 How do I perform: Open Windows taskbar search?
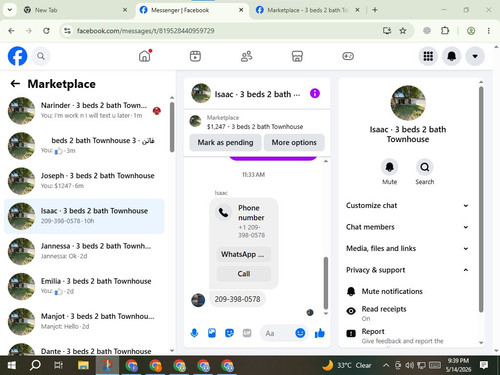pos(35,366)
